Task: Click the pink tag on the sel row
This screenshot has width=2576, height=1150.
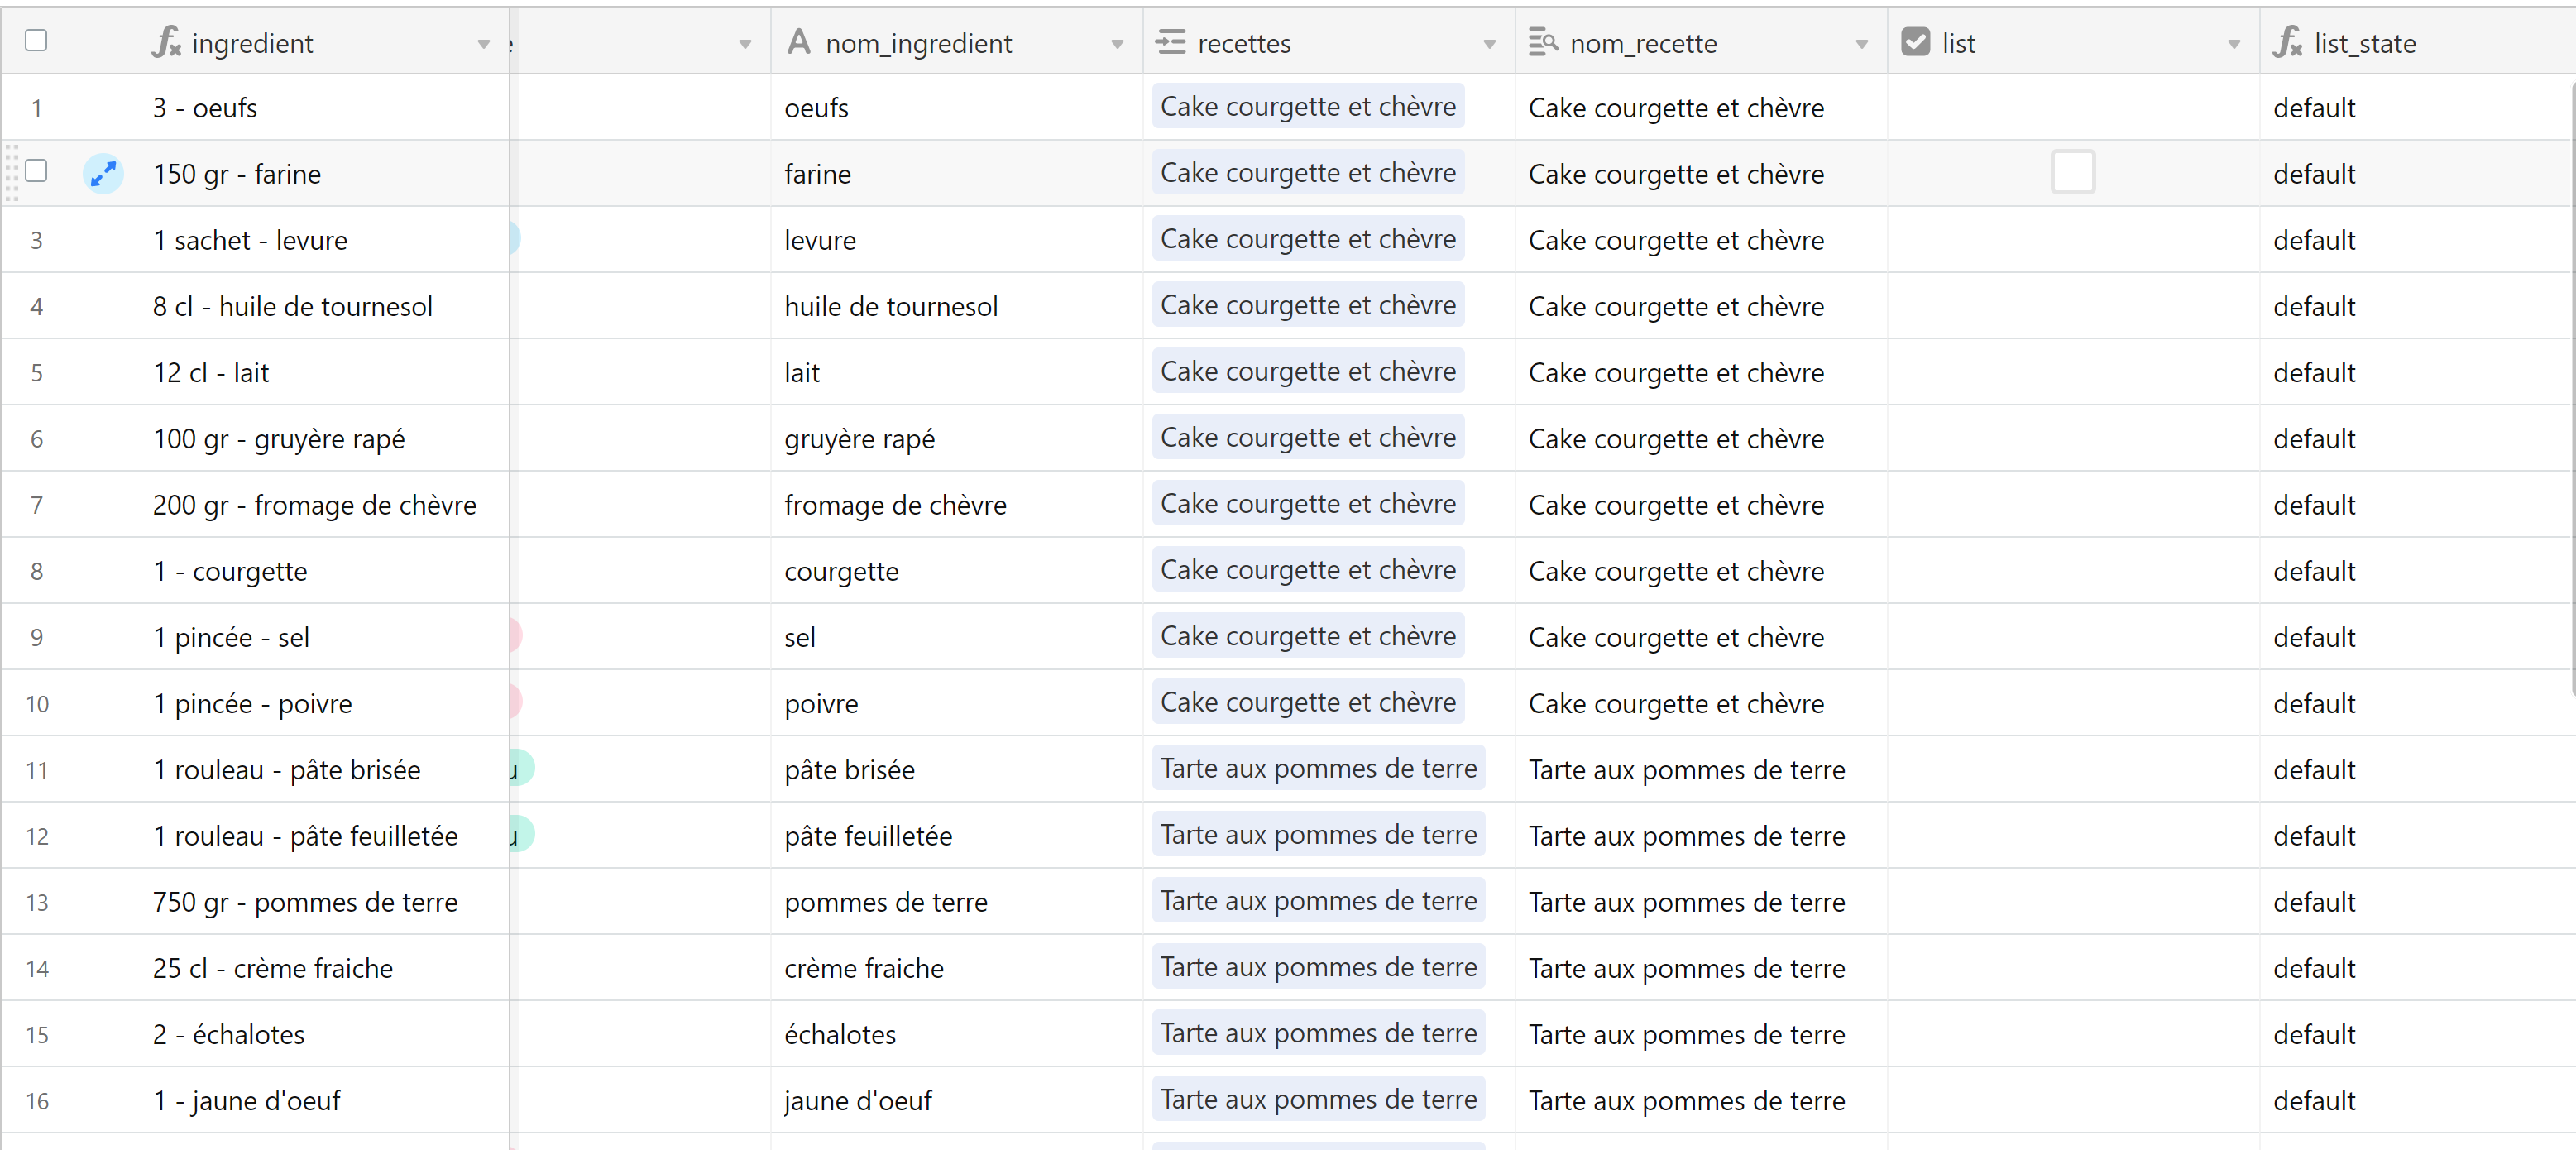Action: tap(516, 636)
